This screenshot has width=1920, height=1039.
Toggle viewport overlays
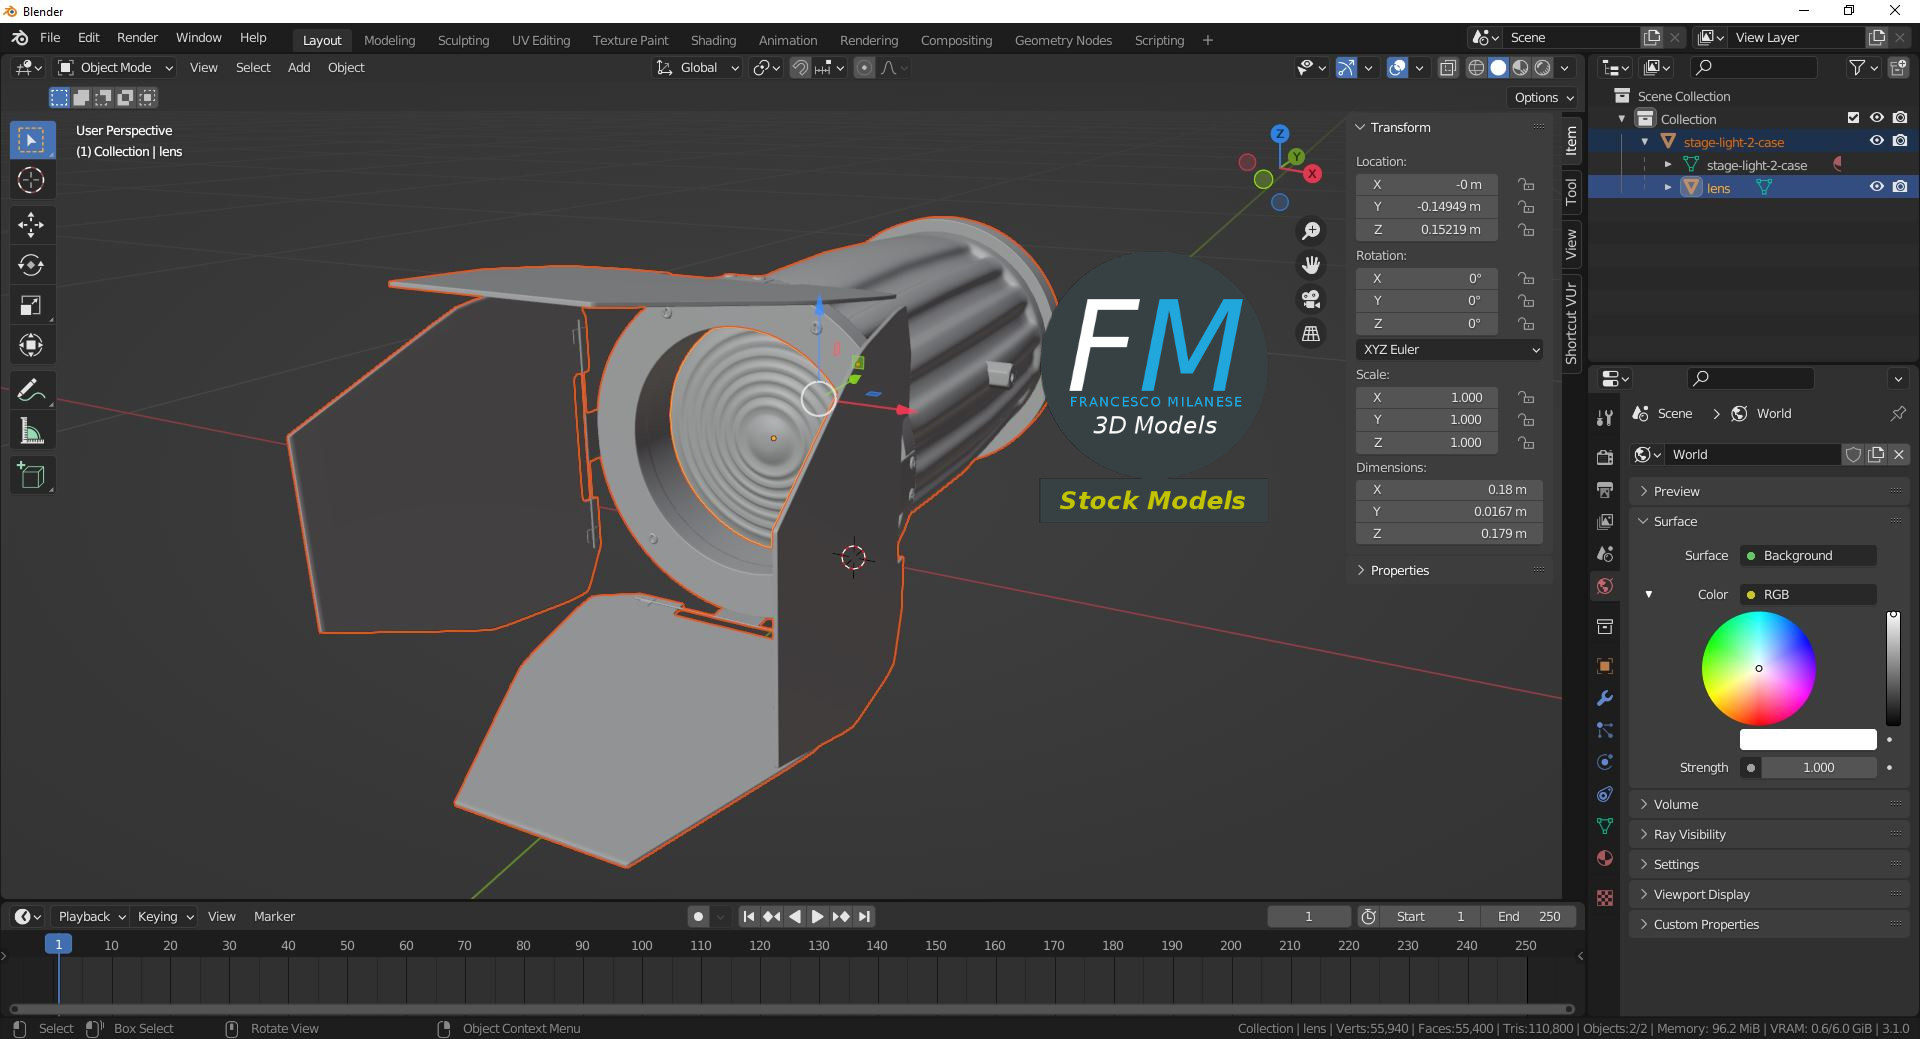click(x=1397, y=68)
